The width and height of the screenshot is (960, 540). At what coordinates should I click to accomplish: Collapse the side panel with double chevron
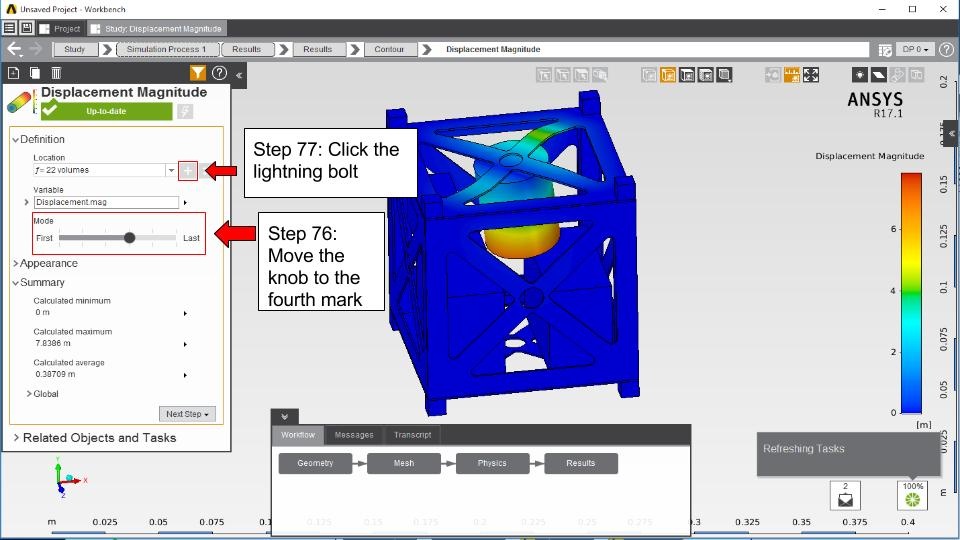239,75
